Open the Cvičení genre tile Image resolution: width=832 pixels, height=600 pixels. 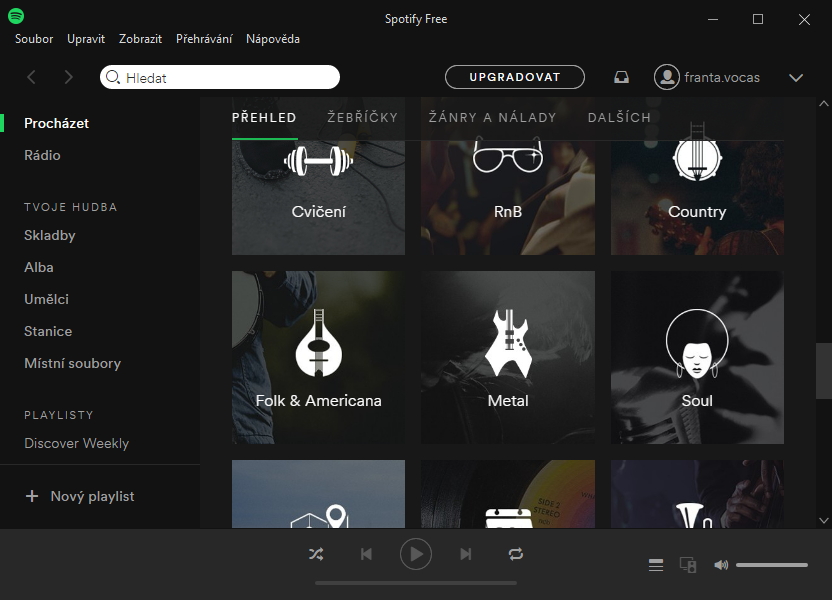tap(318, 197)
